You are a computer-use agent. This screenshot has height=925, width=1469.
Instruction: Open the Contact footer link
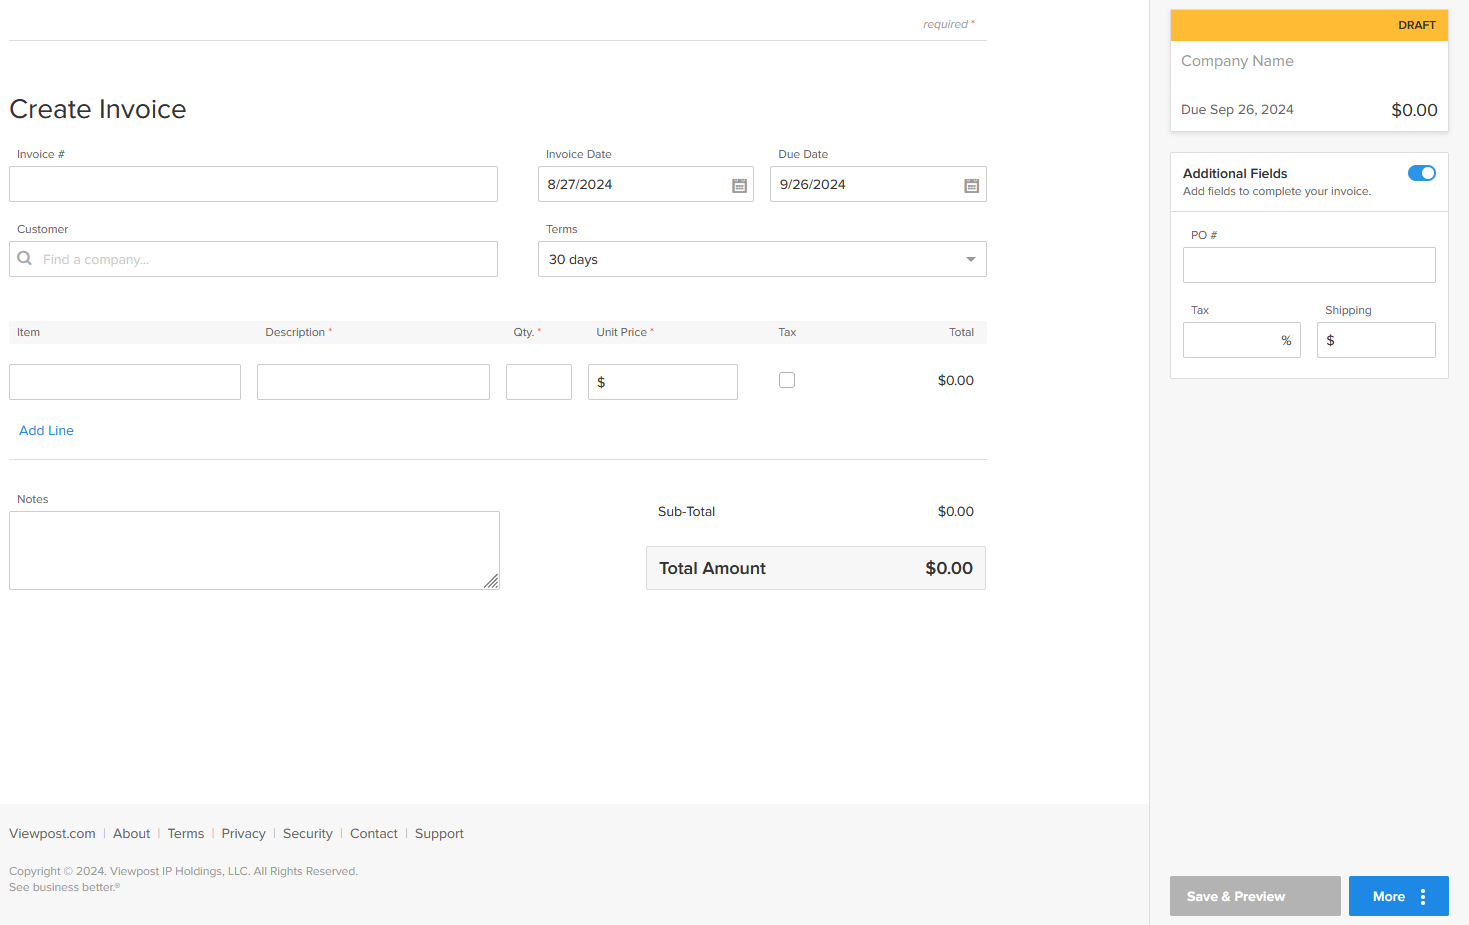(374, 833)
